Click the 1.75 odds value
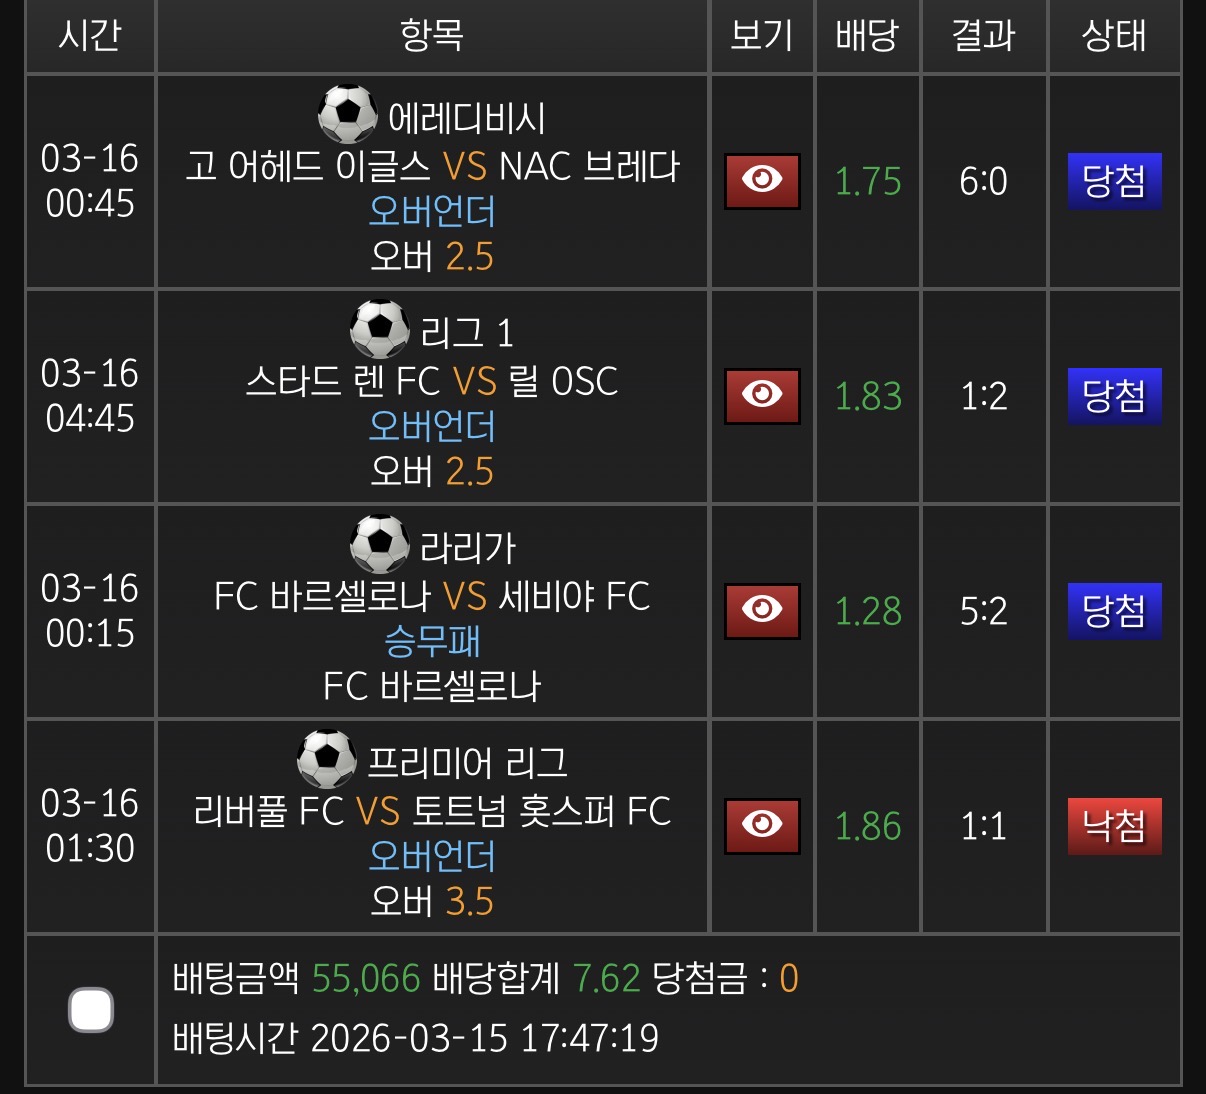Viewport: 1206px width, 1094px height. click(x=867, y=181)
